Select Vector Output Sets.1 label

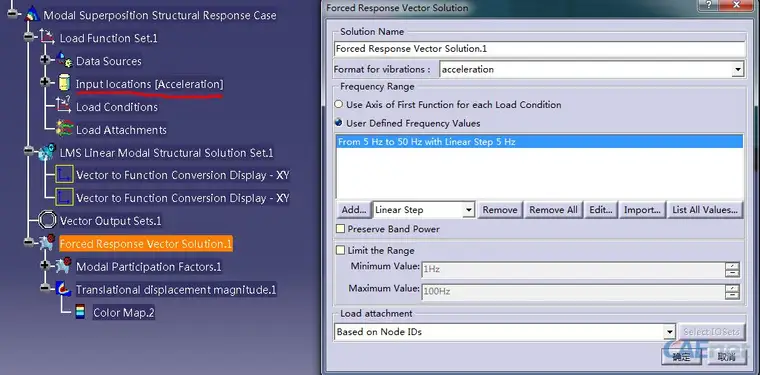pyautogui.click(x=111, y=221)
